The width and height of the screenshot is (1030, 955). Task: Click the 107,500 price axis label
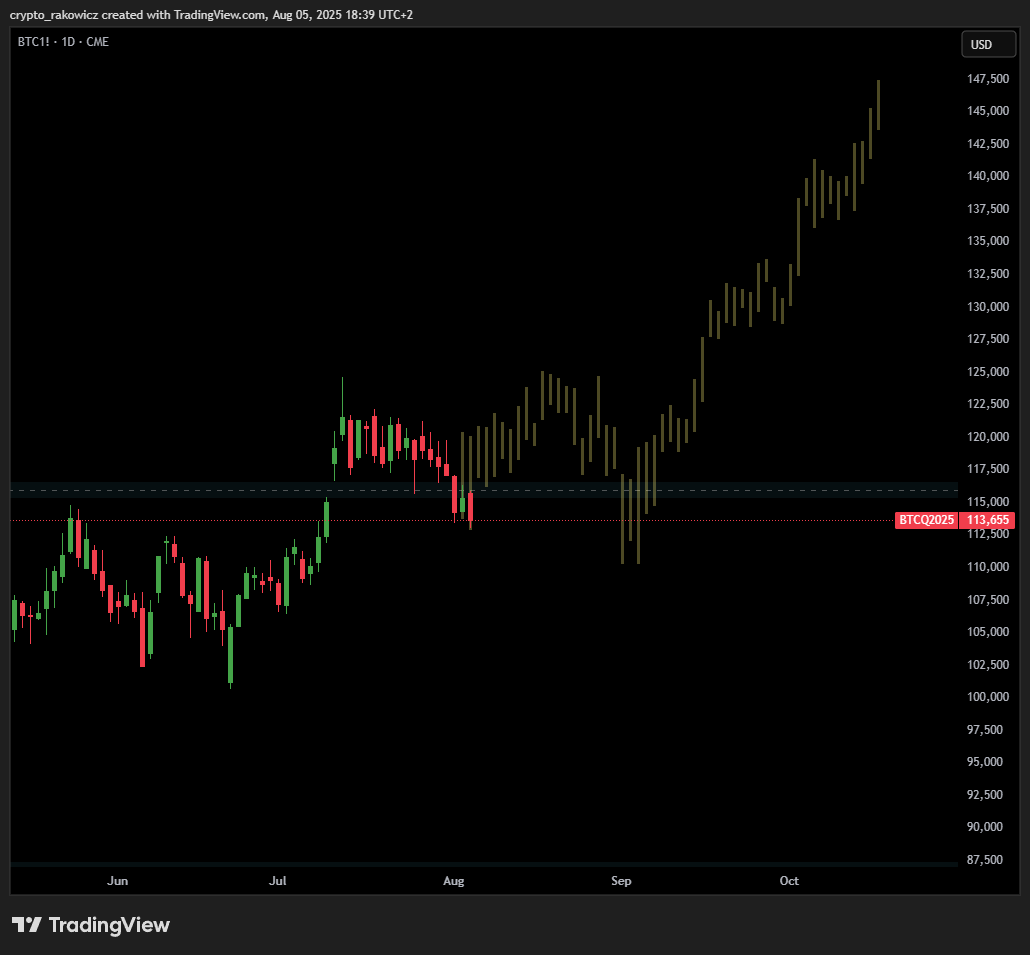point(988,600)
